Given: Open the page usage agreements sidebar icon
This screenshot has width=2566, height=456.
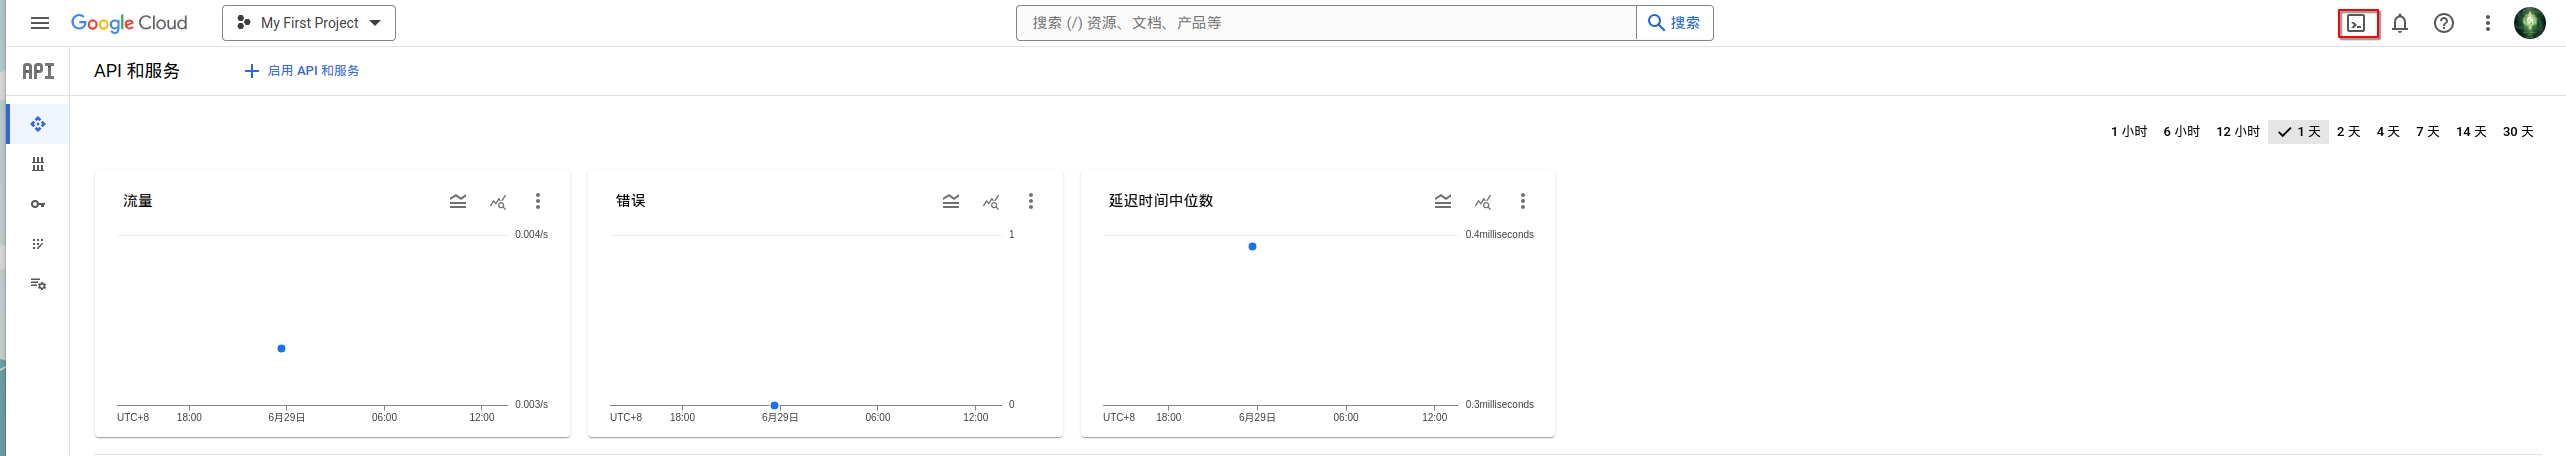Looking at the screenshot, I should pos(38,284).
